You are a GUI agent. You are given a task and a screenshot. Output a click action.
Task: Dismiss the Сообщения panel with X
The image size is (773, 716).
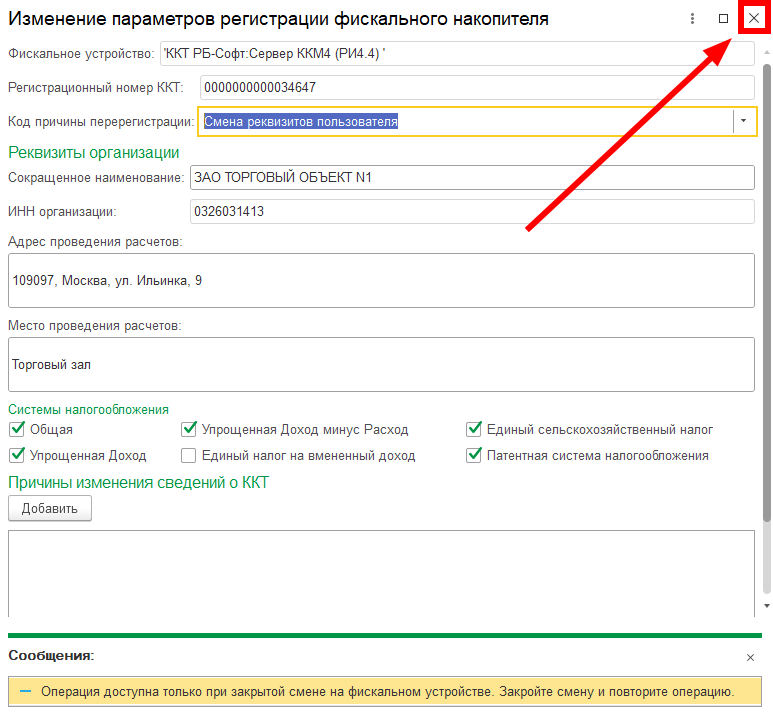click(x=751, y=657)
